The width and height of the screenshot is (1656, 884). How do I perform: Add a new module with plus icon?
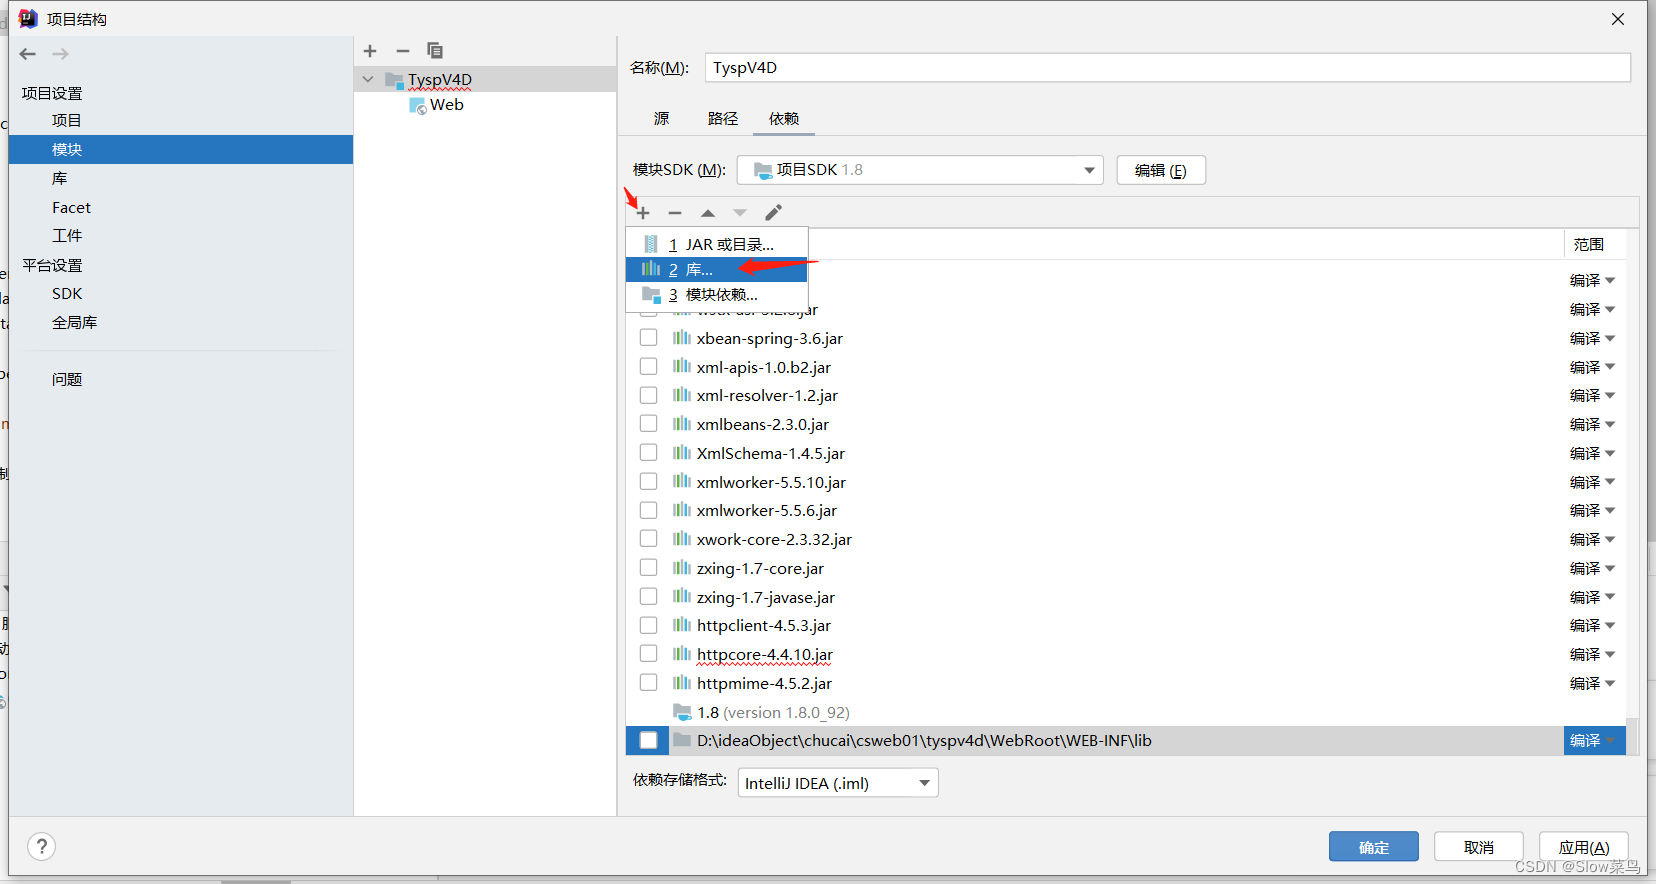[x=370, y=51]
